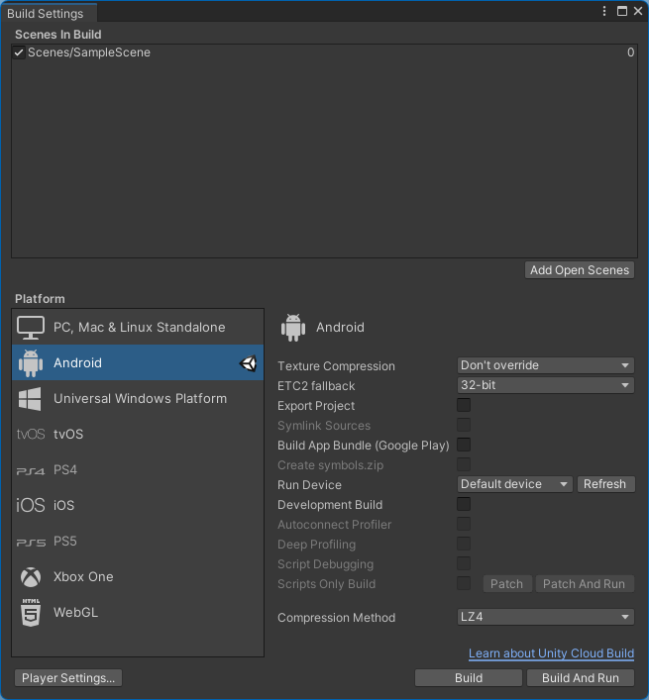Select the tvOS platform entry
This screenshot has height=700, width=649.
[x=138, y=434]
